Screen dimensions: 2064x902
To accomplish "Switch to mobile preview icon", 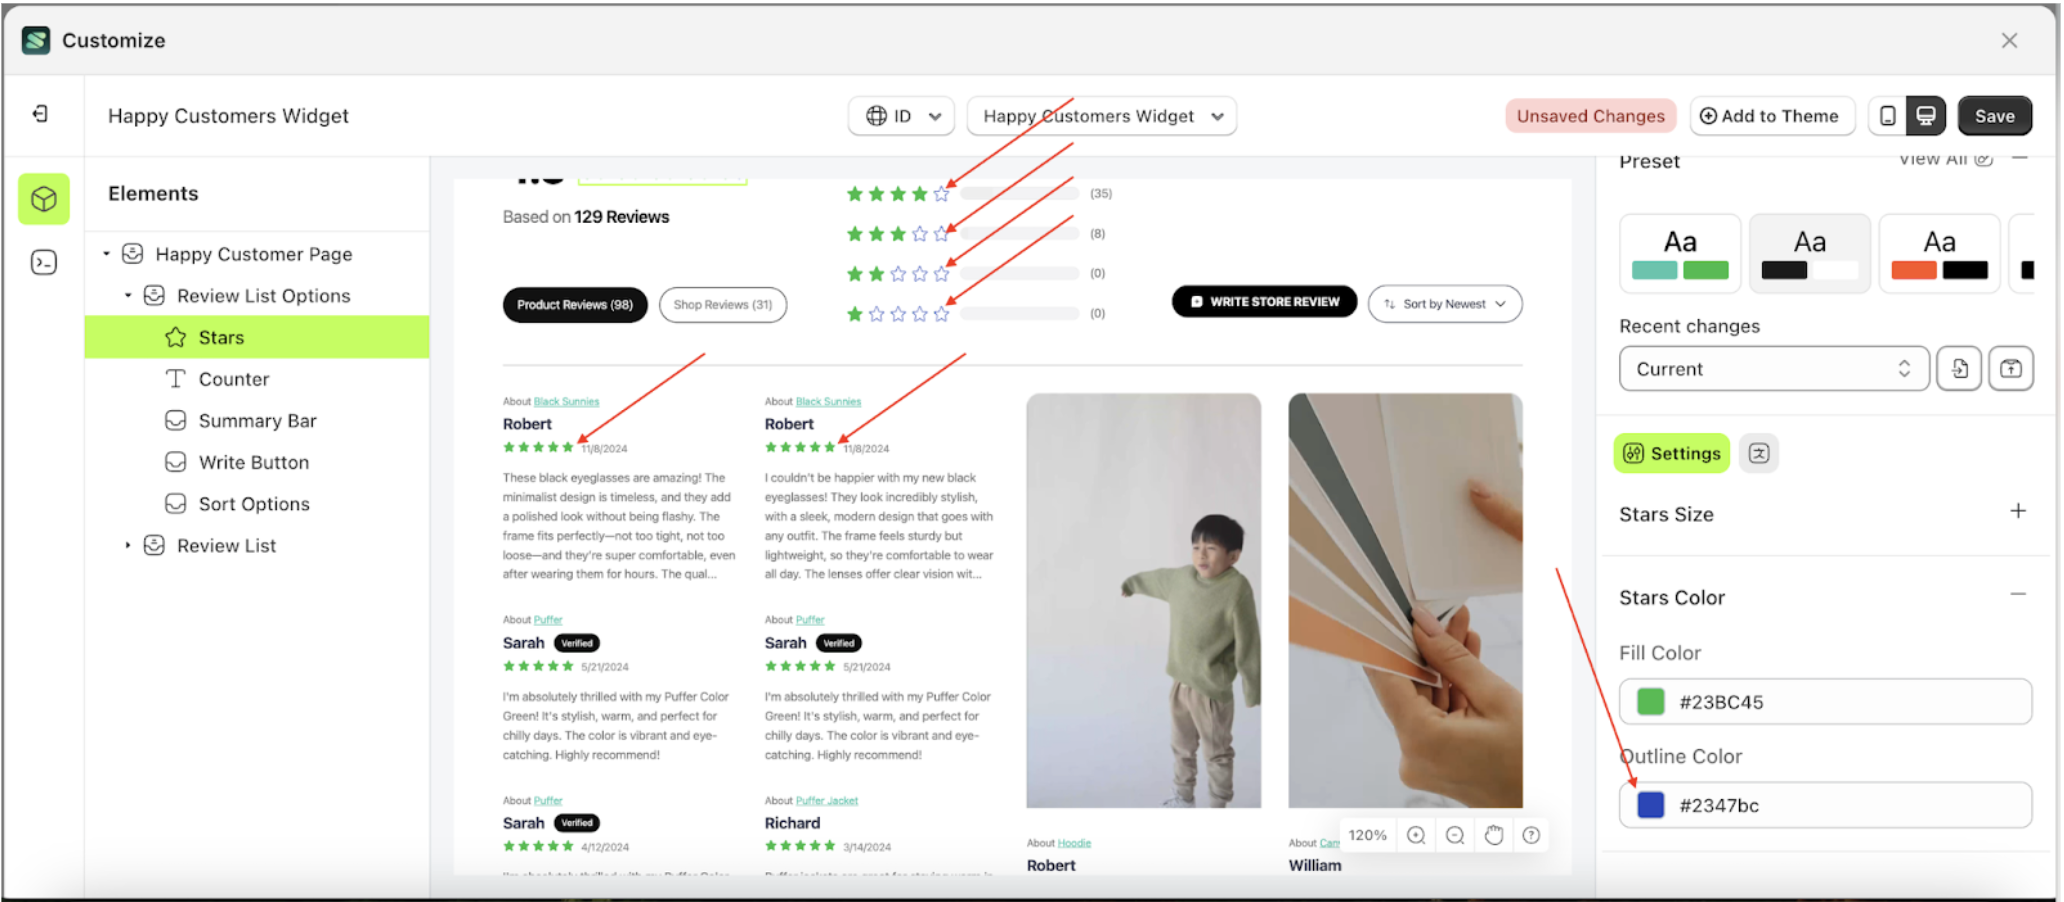I will click(x=1887, y=116).
